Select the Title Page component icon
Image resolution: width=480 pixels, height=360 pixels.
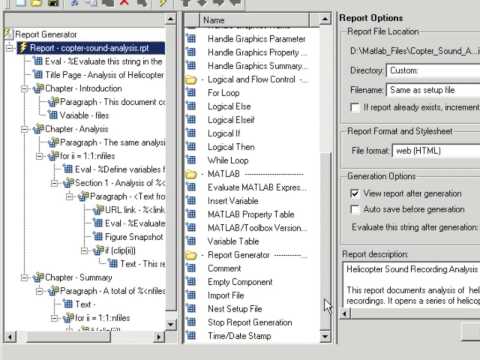[x=38, y=75]
